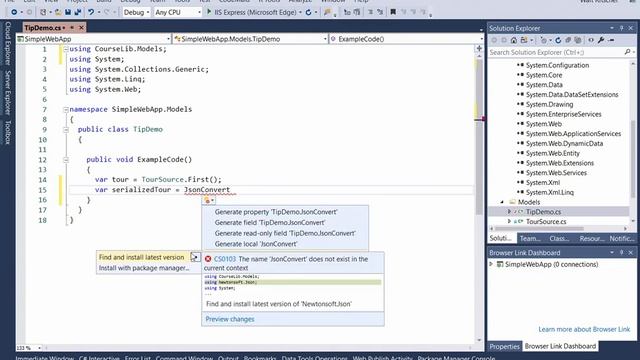Open the Cloud Explorer side tab

click(x=7, y=43)
